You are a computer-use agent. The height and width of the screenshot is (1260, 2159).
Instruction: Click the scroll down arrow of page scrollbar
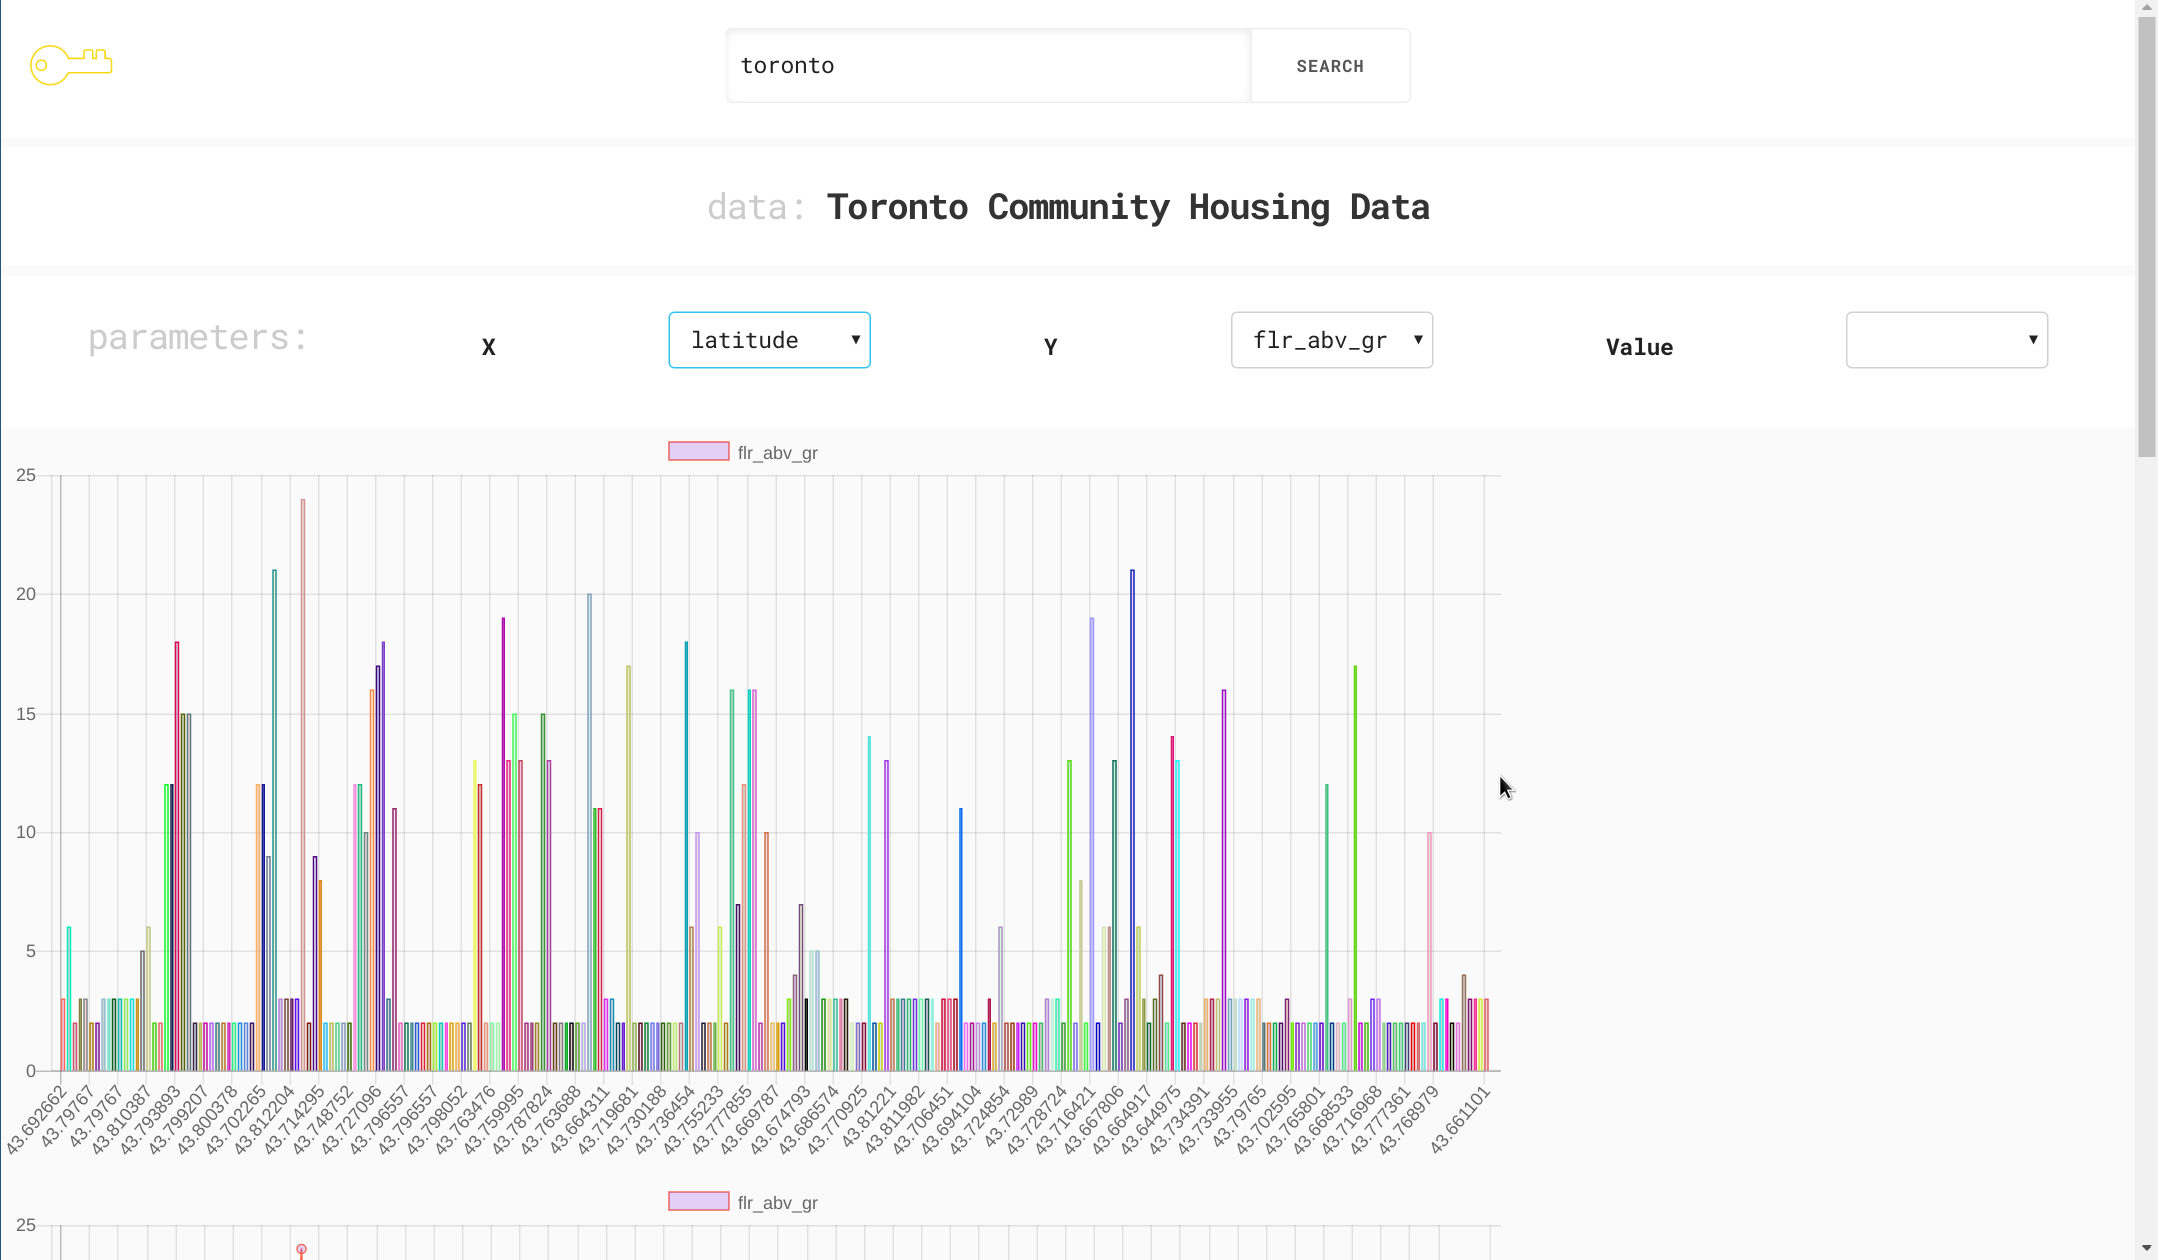[2147, 1249]
